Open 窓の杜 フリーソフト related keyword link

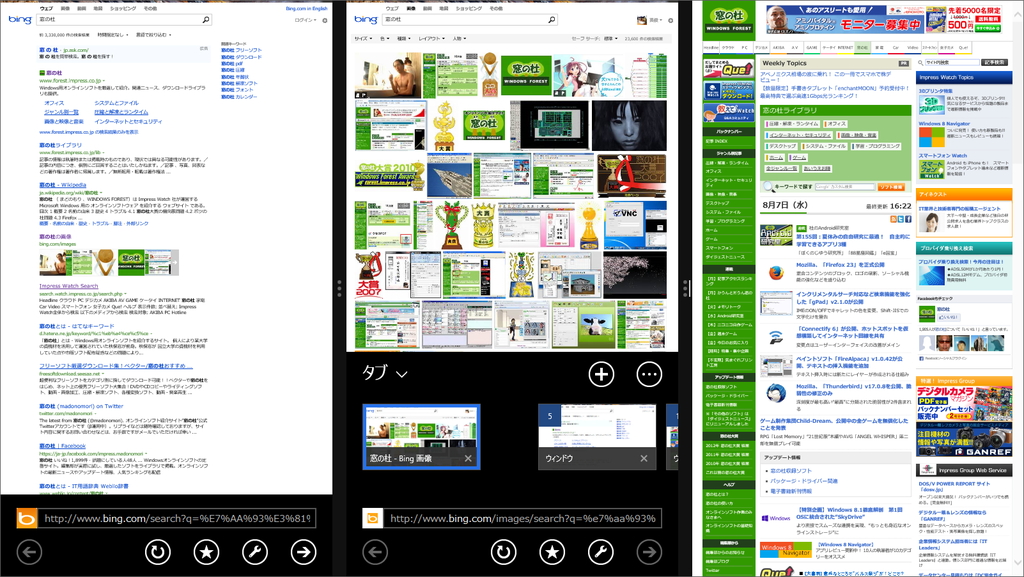(241, 50)
